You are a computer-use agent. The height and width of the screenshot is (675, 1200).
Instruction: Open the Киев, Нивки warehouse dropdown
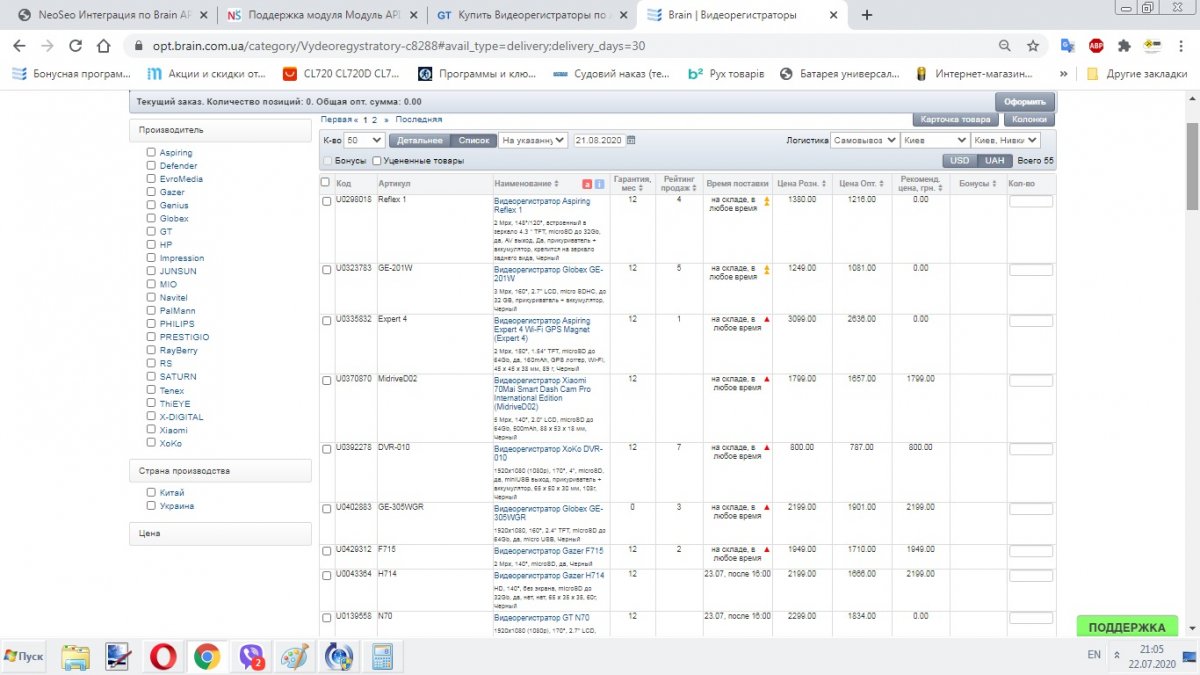click(x=1006, y=140)
